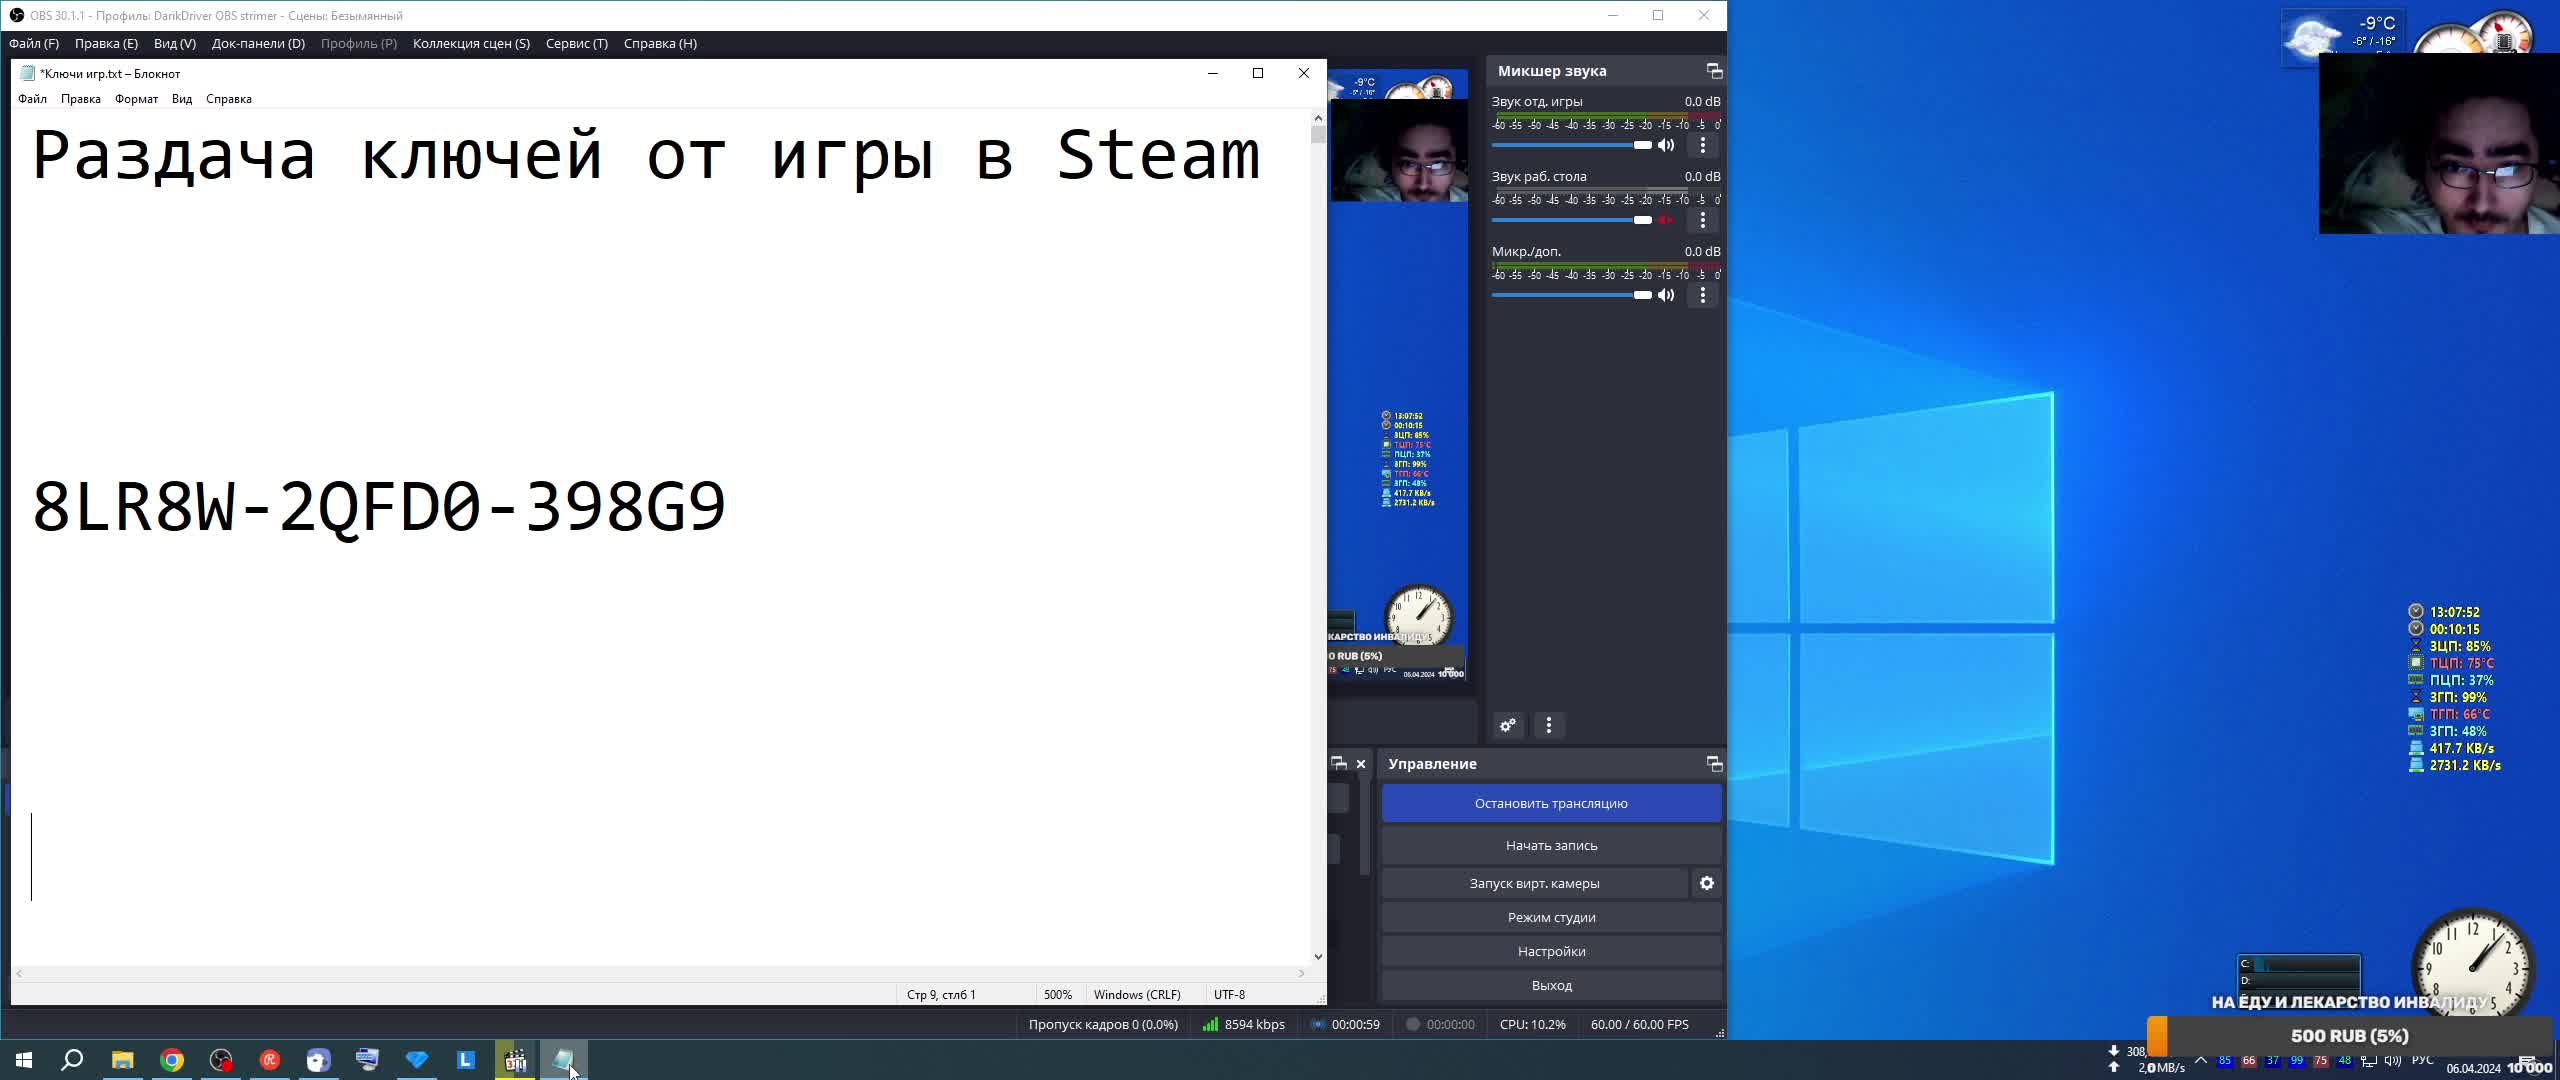Open options menu for Звук раб. стола
2560x1080 pixels.
tap(1703, 220)
